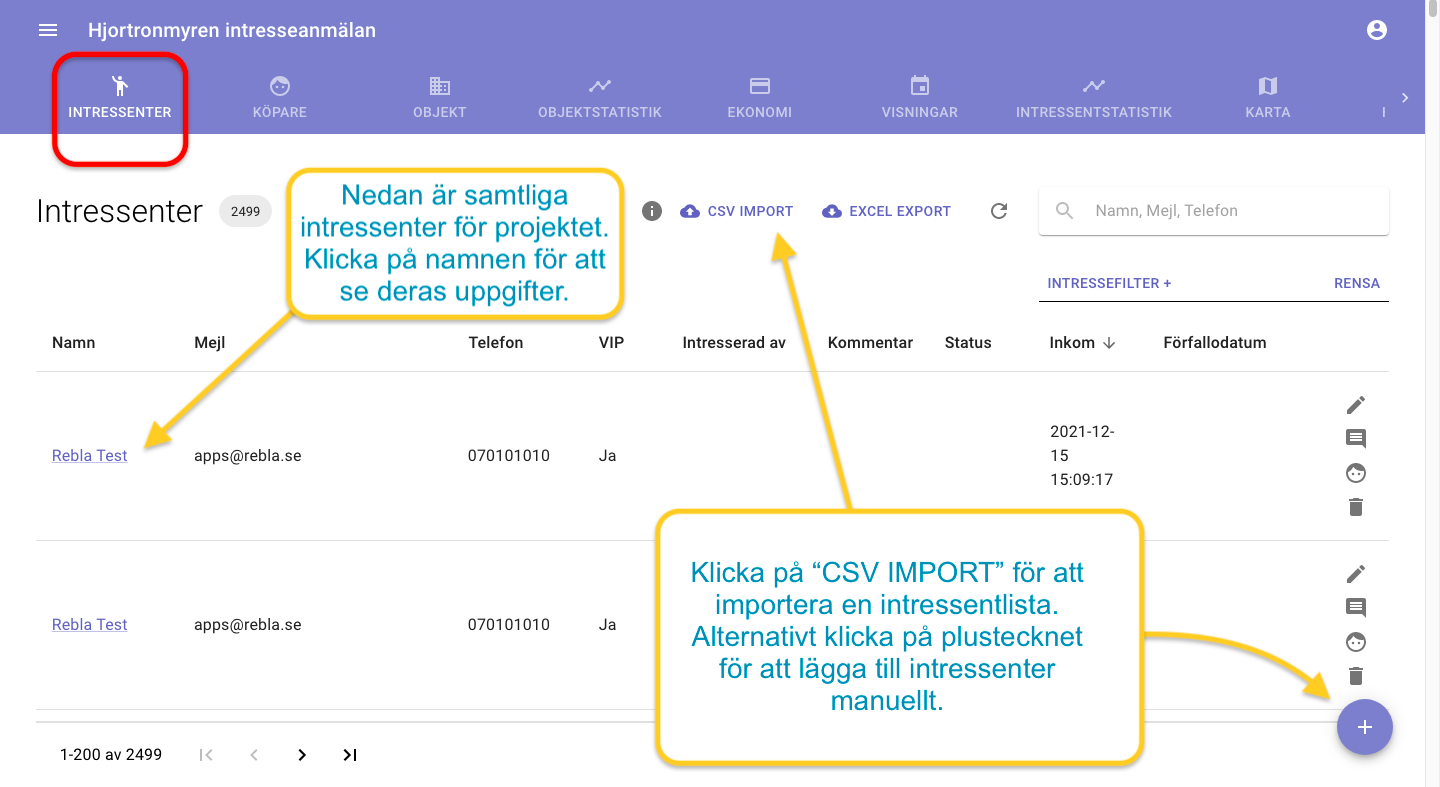The height and width of the screenshot is (787, 1440).
Task: Edit the second Rebla Test row
Action: 1356,574
